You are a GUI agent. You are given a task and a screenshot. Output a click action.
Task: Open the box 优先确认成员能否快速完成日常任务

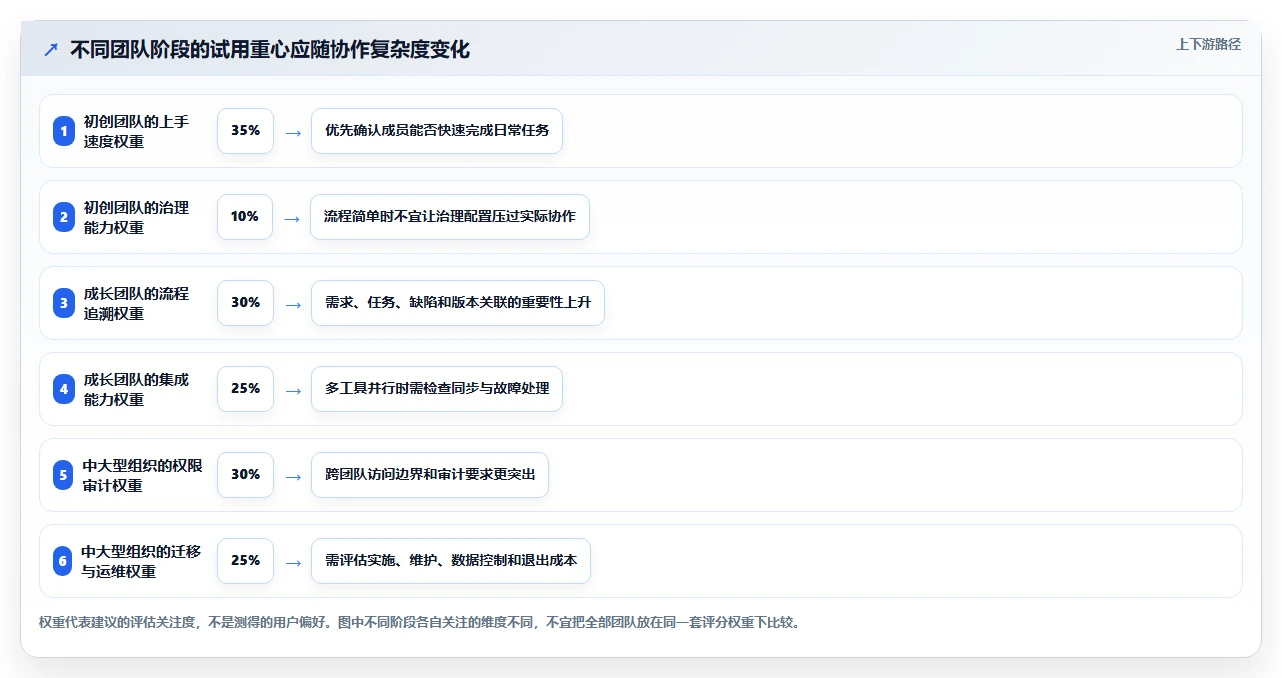(437, 131)
